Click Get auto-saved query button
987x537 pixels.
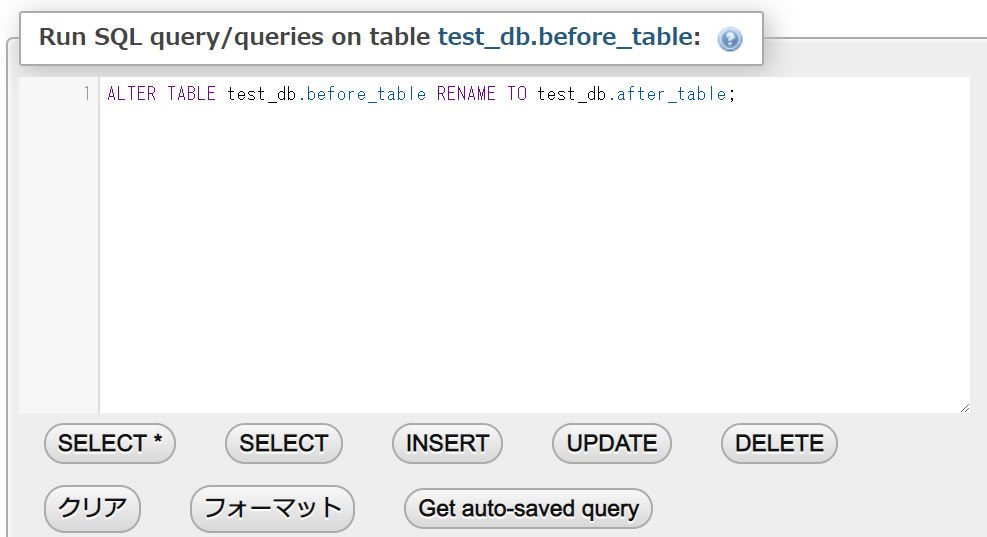click(528, 508)
